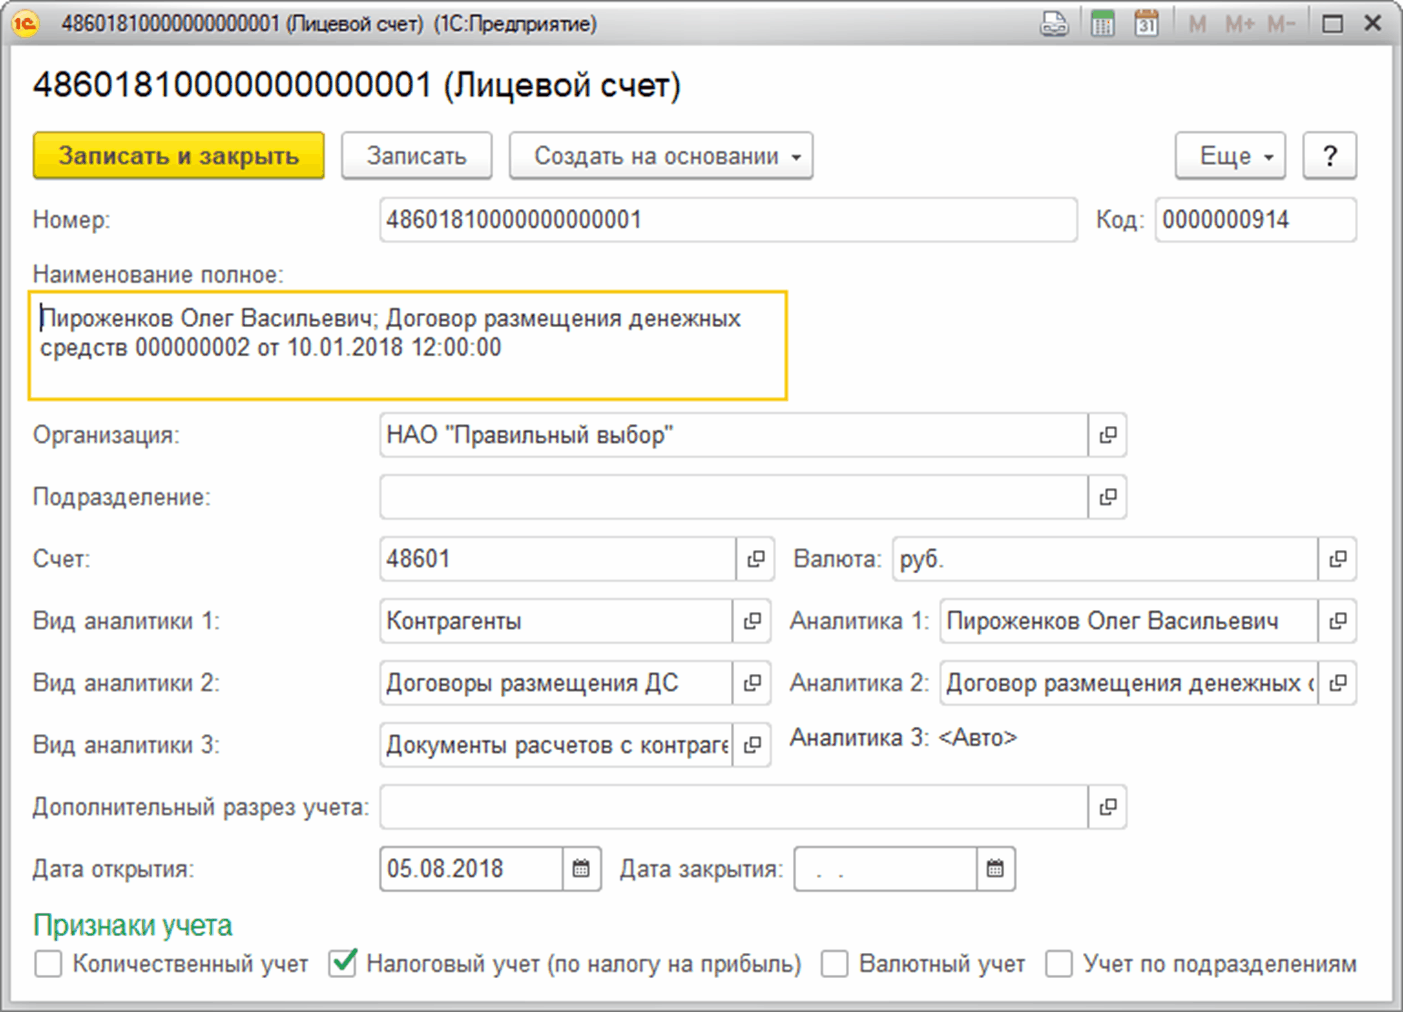Click the Валюта field руб.

coord(1105,559)
